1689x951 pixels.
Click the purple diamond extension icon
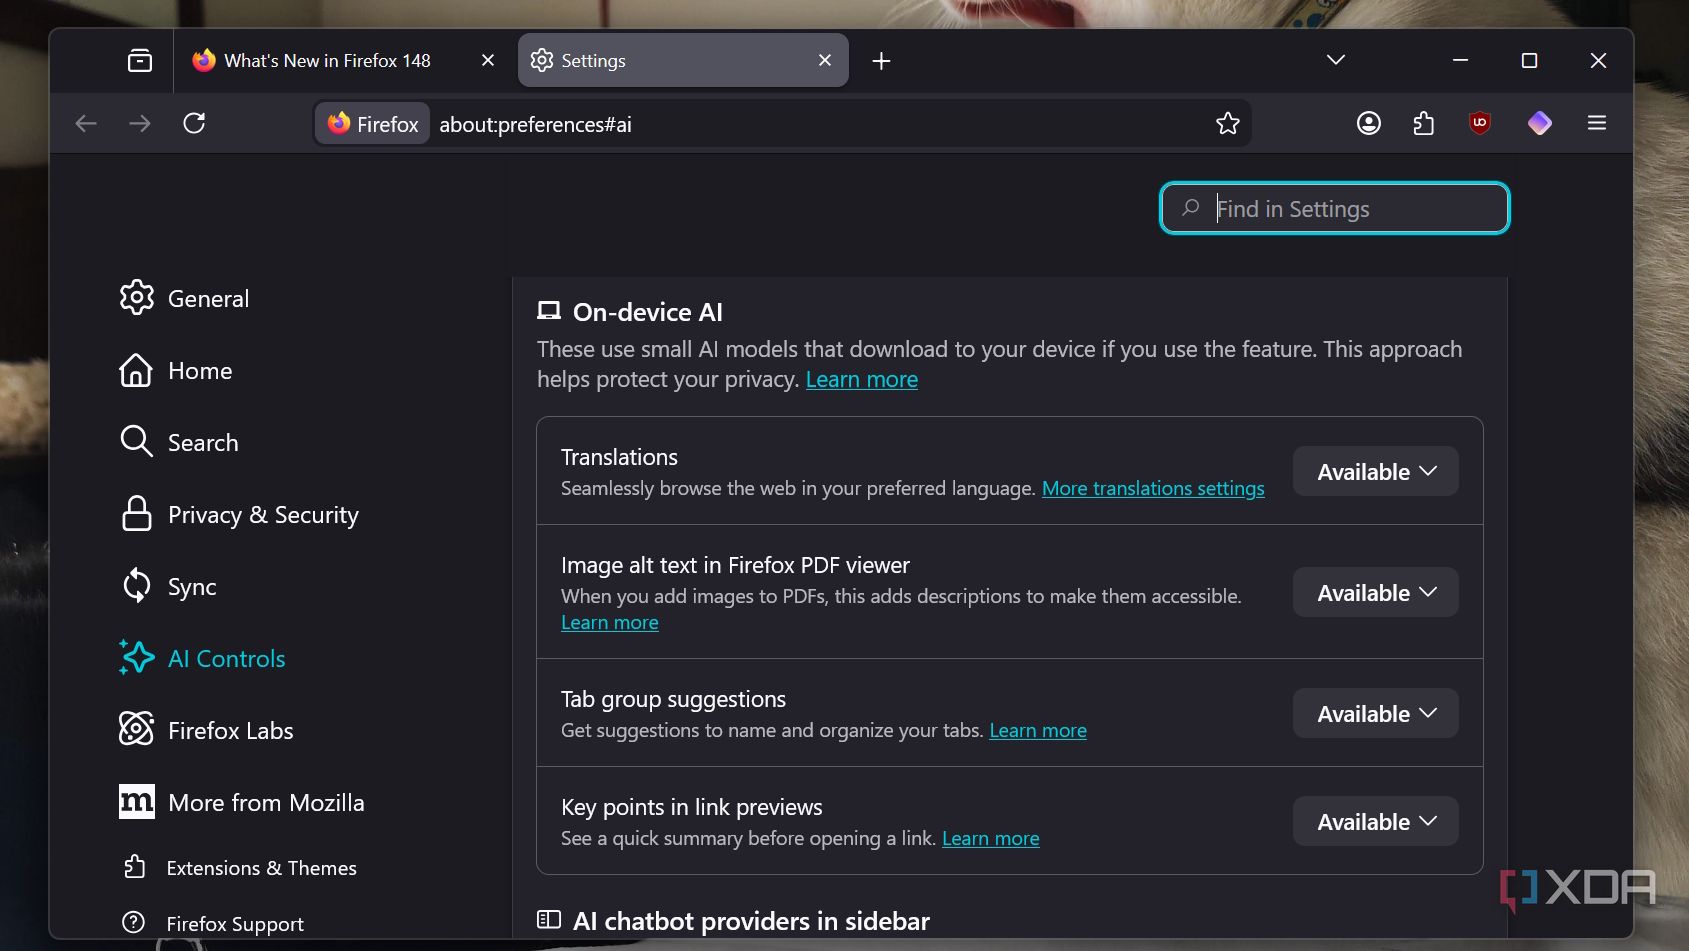click(x=1539, y=123)
